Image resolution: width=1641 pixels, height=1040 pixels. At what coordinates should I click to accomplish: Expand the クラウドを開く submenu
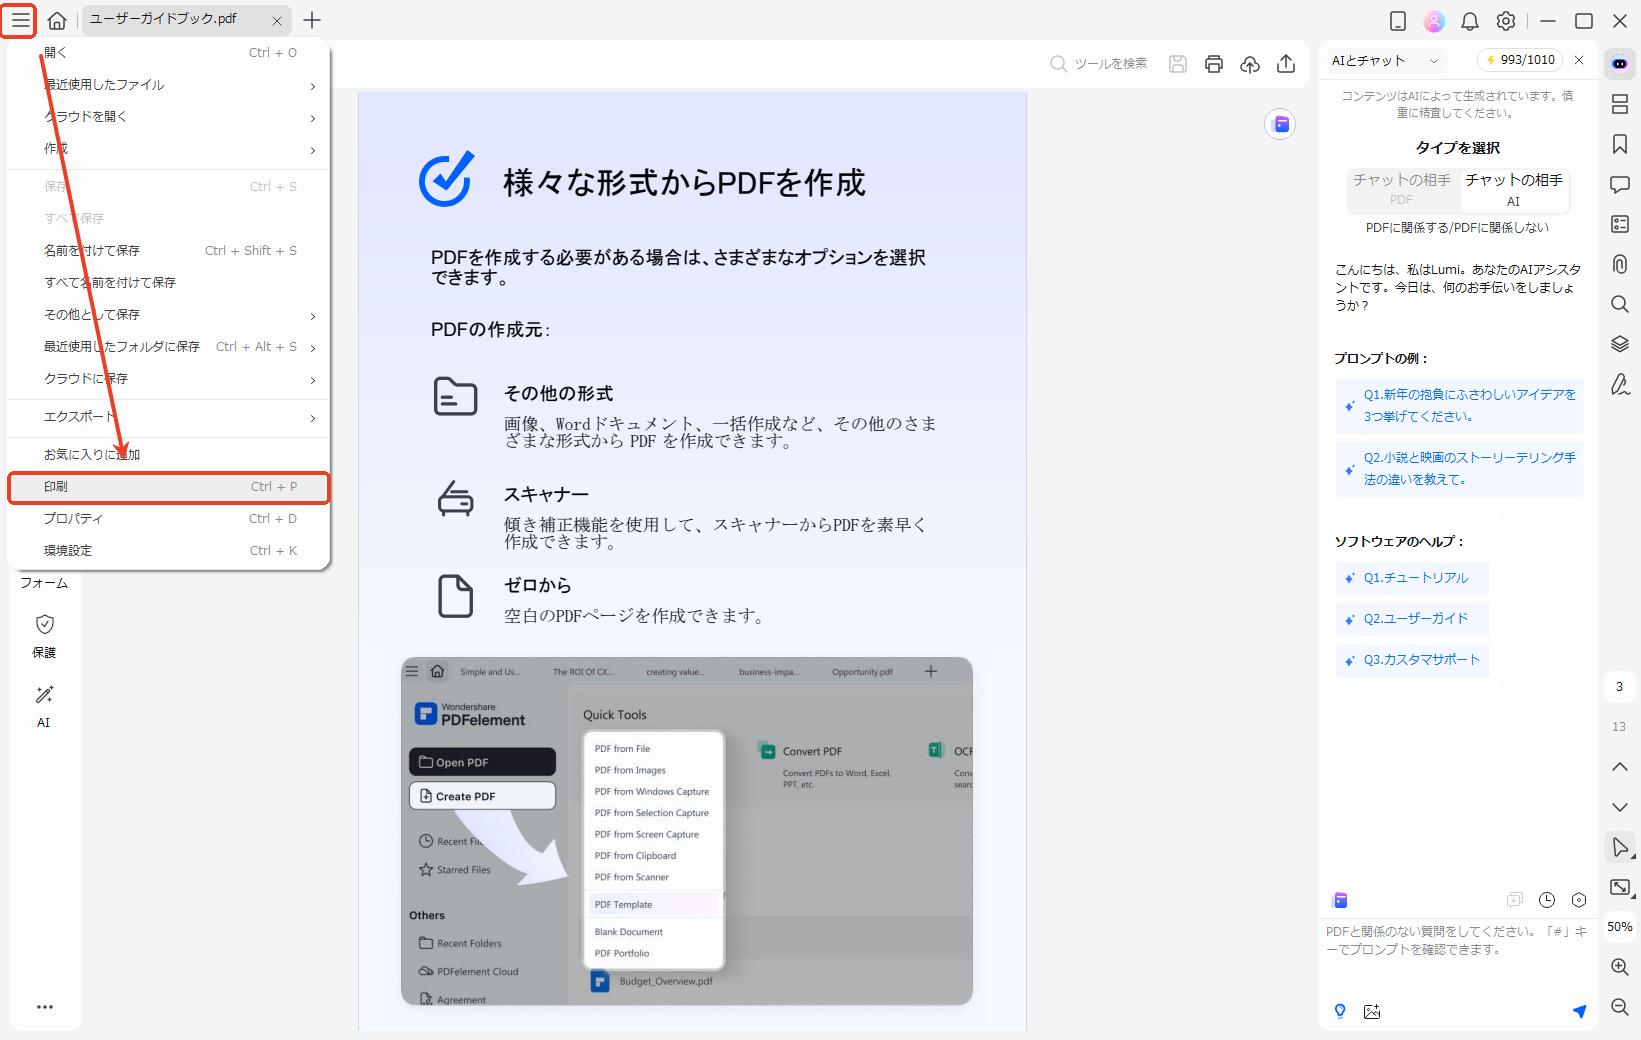[x=167, y=117]
